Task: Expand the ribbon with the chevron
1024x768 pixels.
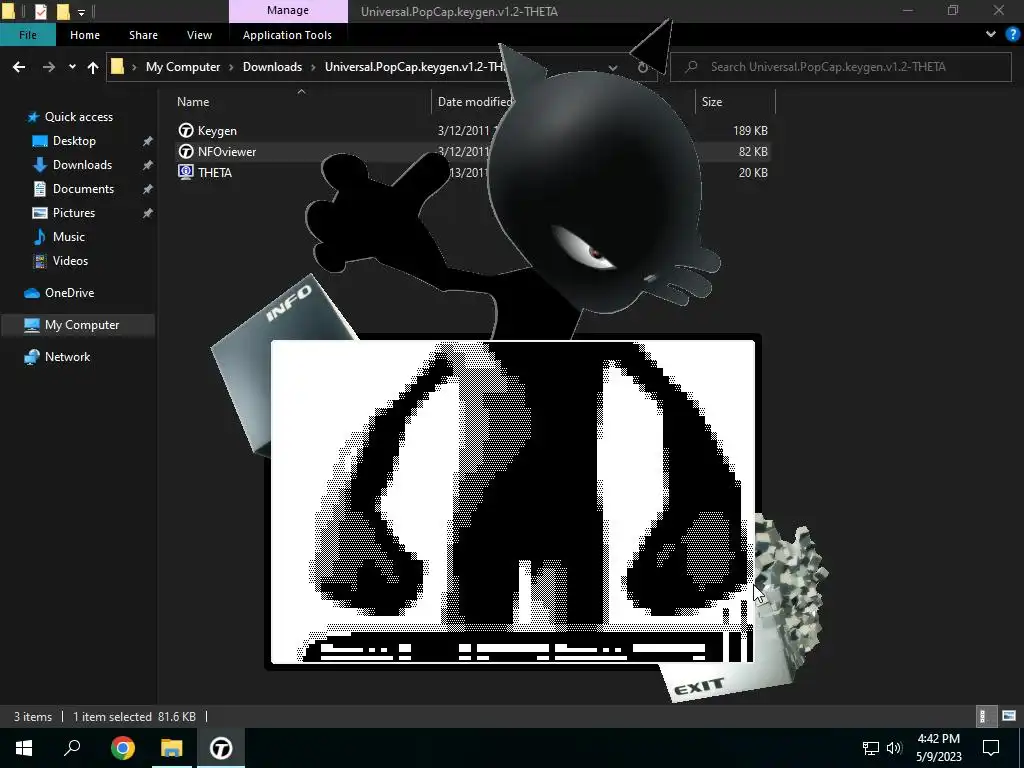Action: coord(991,35)
